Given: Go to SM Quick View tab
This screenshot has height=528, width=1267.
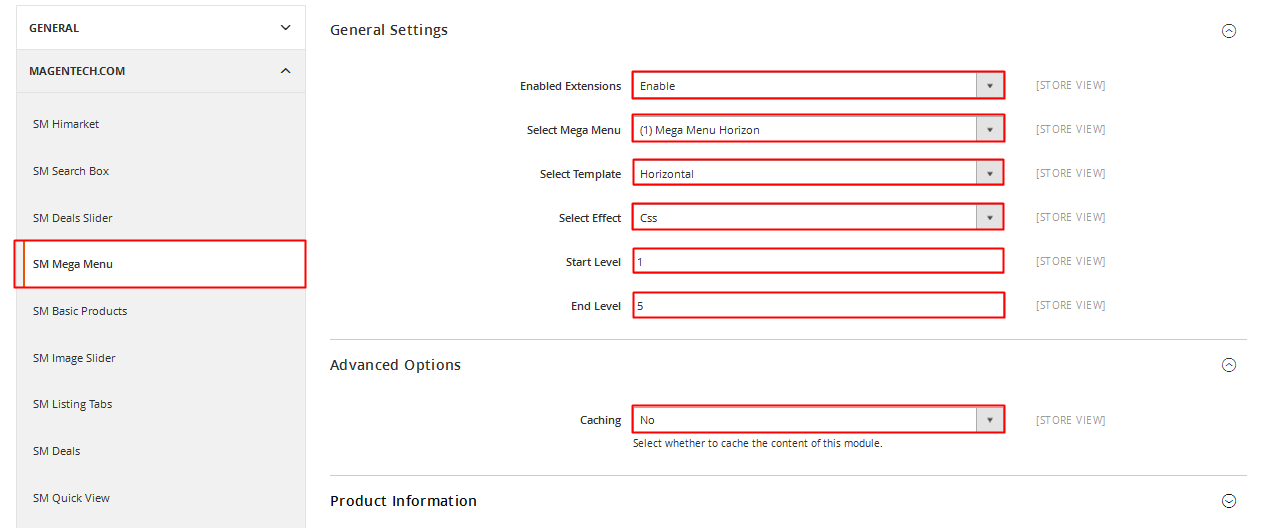Looking at the screenshot, I should (x=71, y=498).
